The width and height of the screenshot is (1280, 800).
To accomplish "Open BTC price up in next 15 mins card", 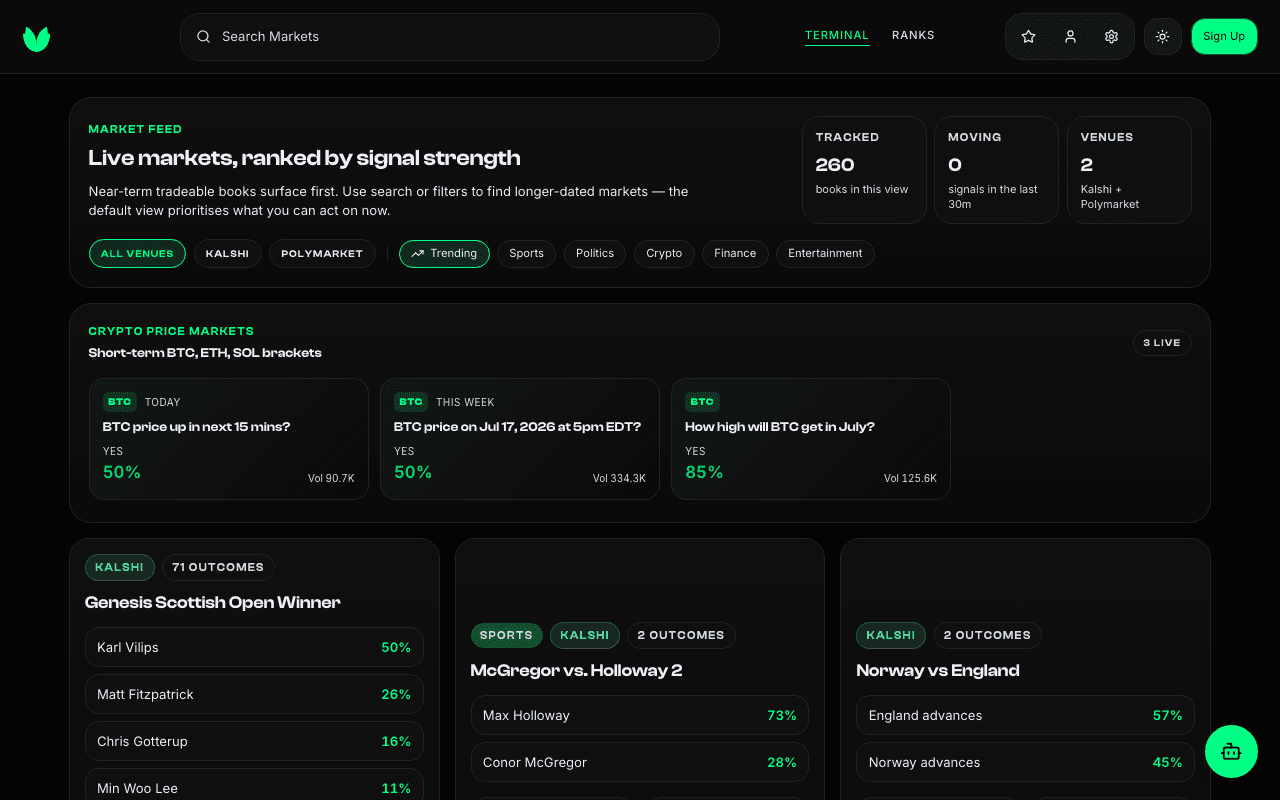I will coord(229,439).
